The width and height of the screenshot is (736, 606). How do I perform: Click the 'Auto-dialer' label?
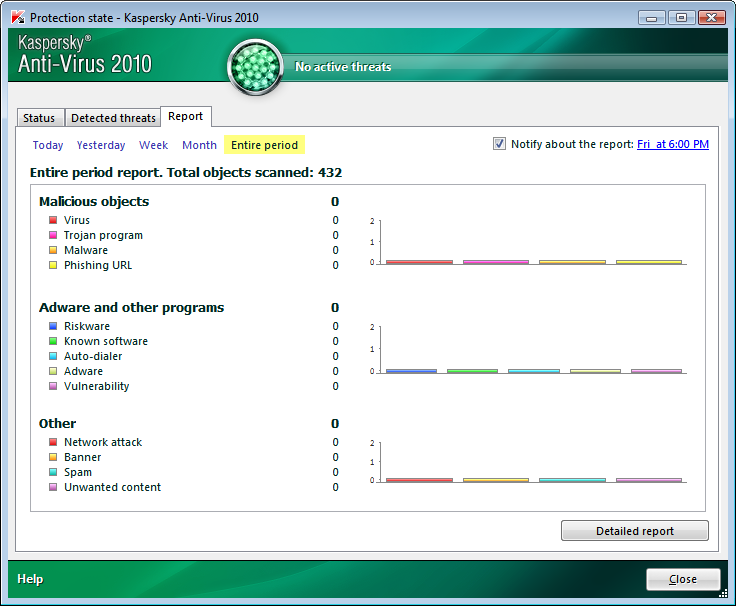click(93, 356)
